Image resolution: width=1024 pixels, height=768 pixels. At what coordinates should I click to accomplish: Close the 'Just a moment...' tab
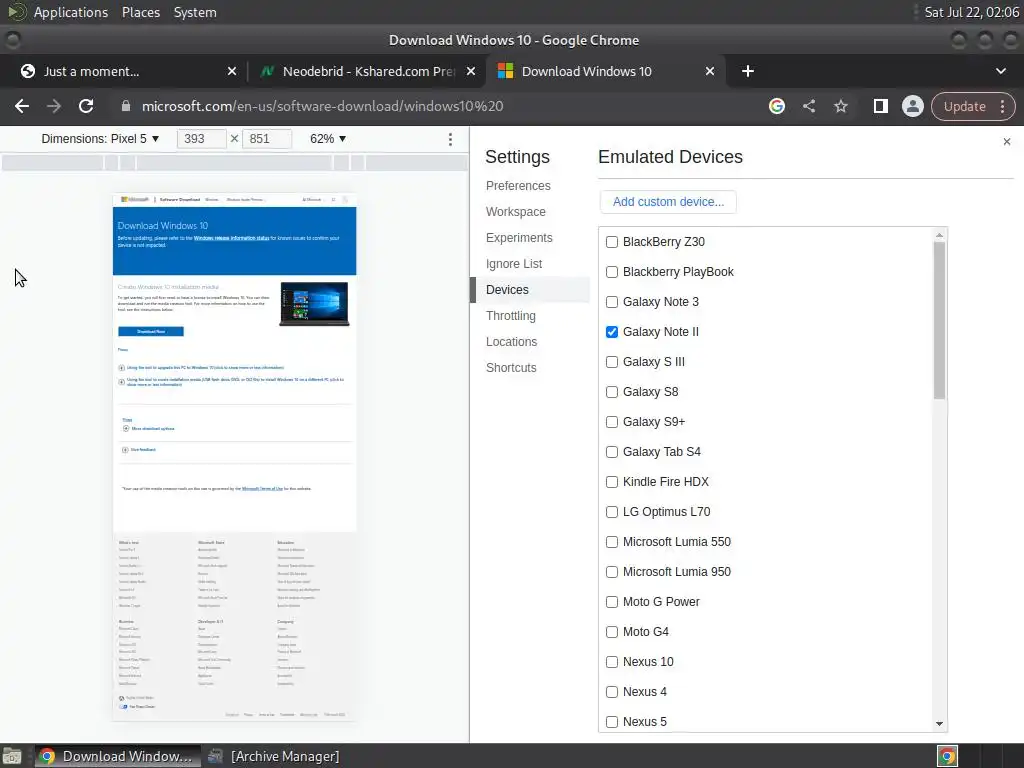232,71
